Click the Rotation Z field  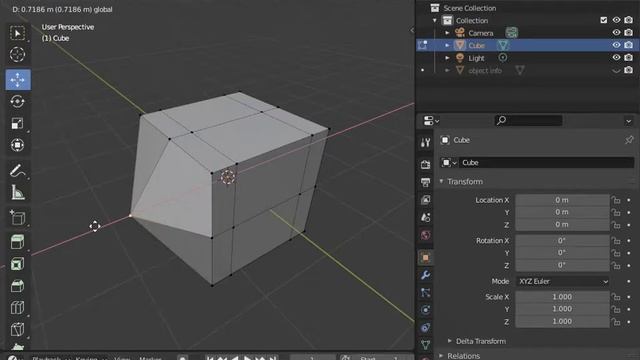(x=562, y=265)
